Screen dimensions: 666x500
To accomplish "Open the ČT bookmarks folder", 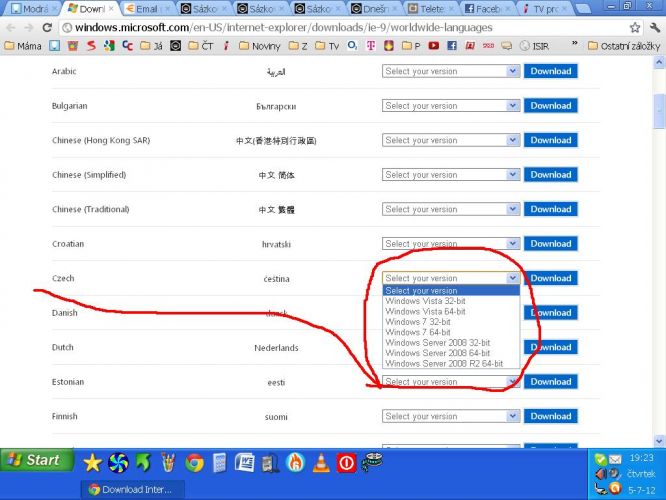I will pyautogui.click(x=201, y=45).
